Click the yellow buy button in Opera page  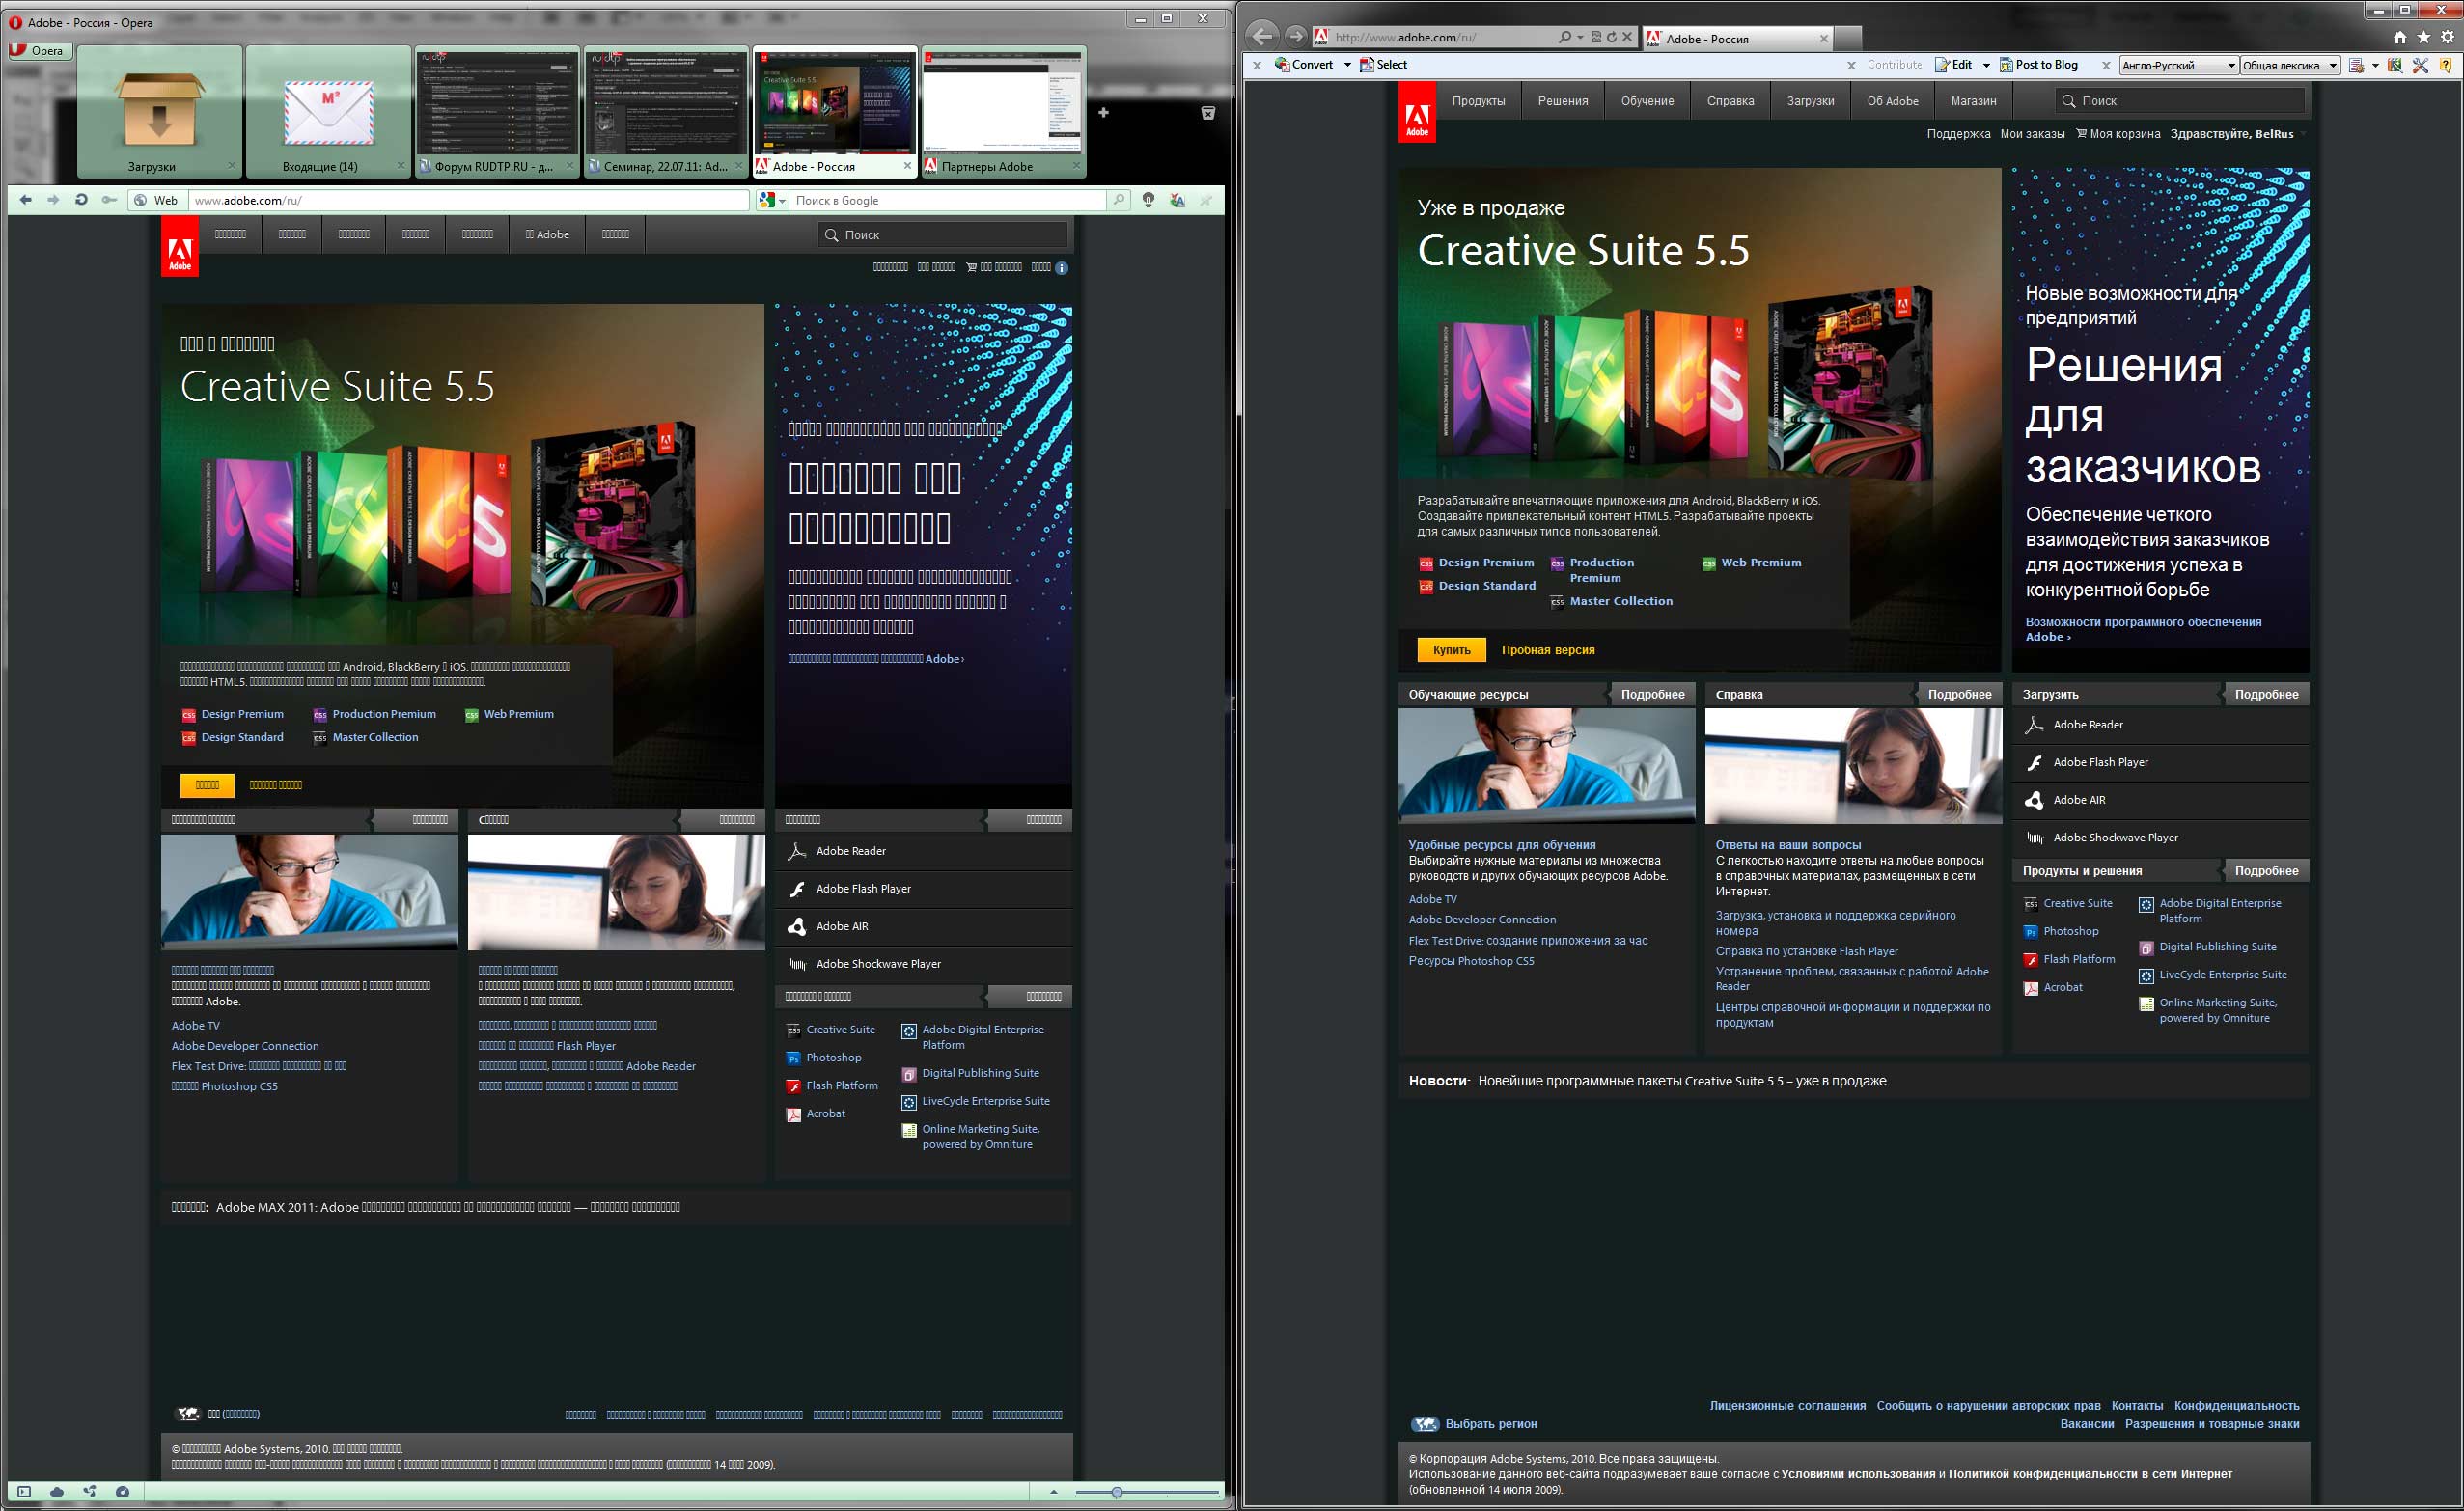[207, 785]
